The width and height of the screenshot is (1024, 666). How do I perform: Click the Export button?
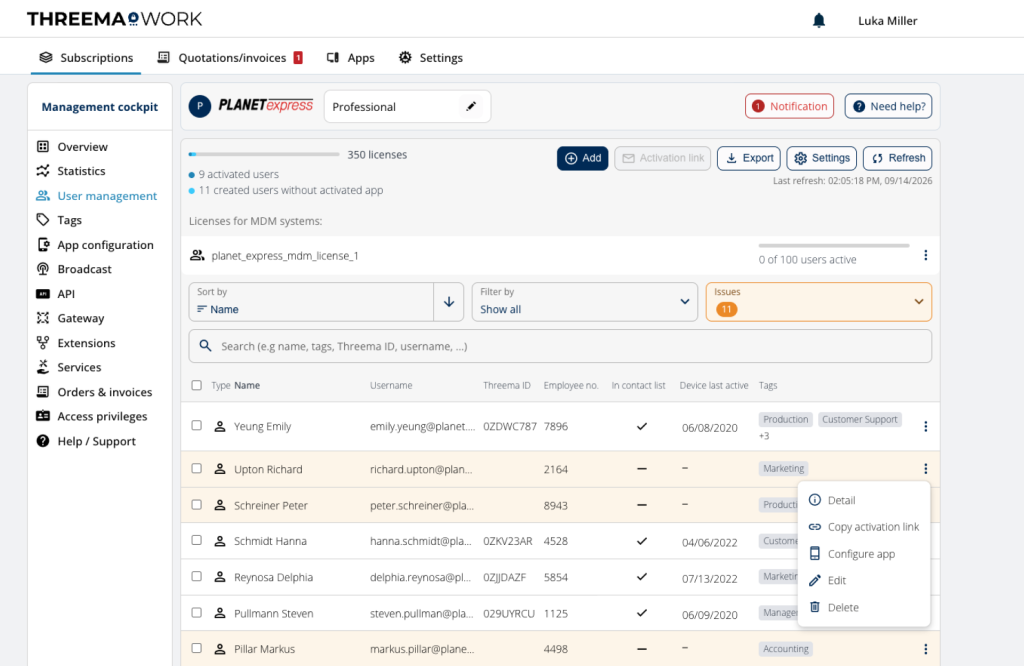(x=749, y=158)
